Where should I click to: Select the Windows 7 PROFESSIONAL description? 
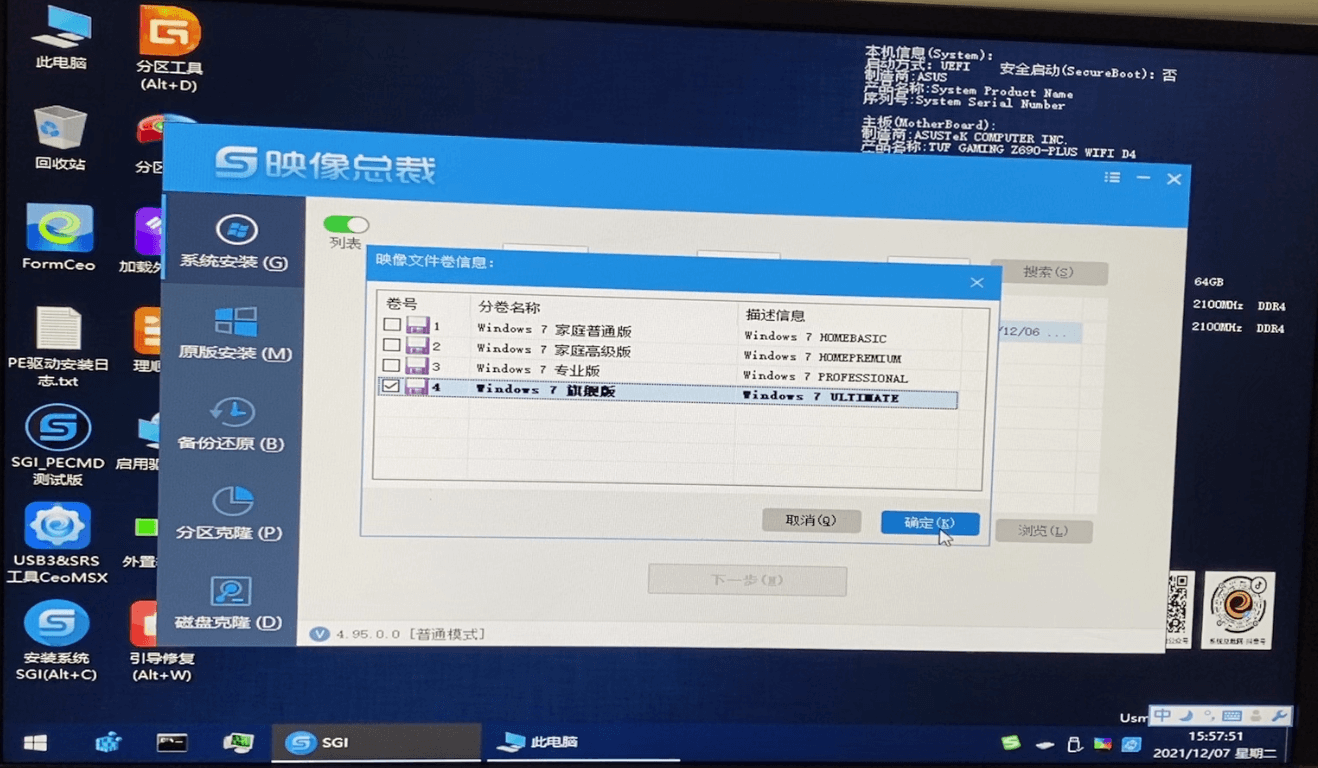pos(825,377)
